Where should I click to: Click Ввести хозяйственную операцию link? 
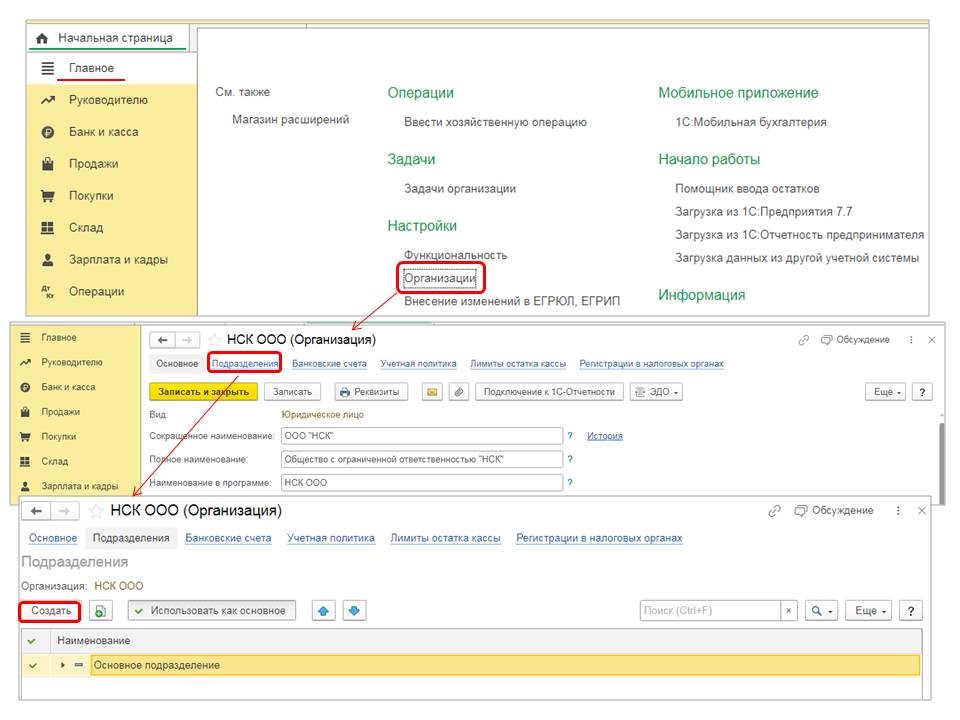pos(495,122)
